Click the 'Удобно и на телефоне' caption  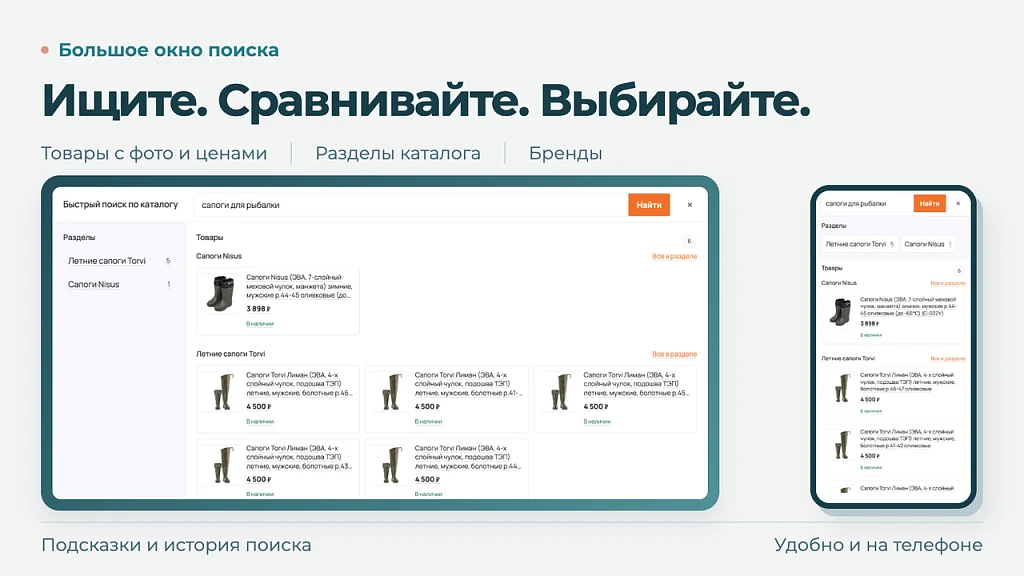tap(878, 545)
